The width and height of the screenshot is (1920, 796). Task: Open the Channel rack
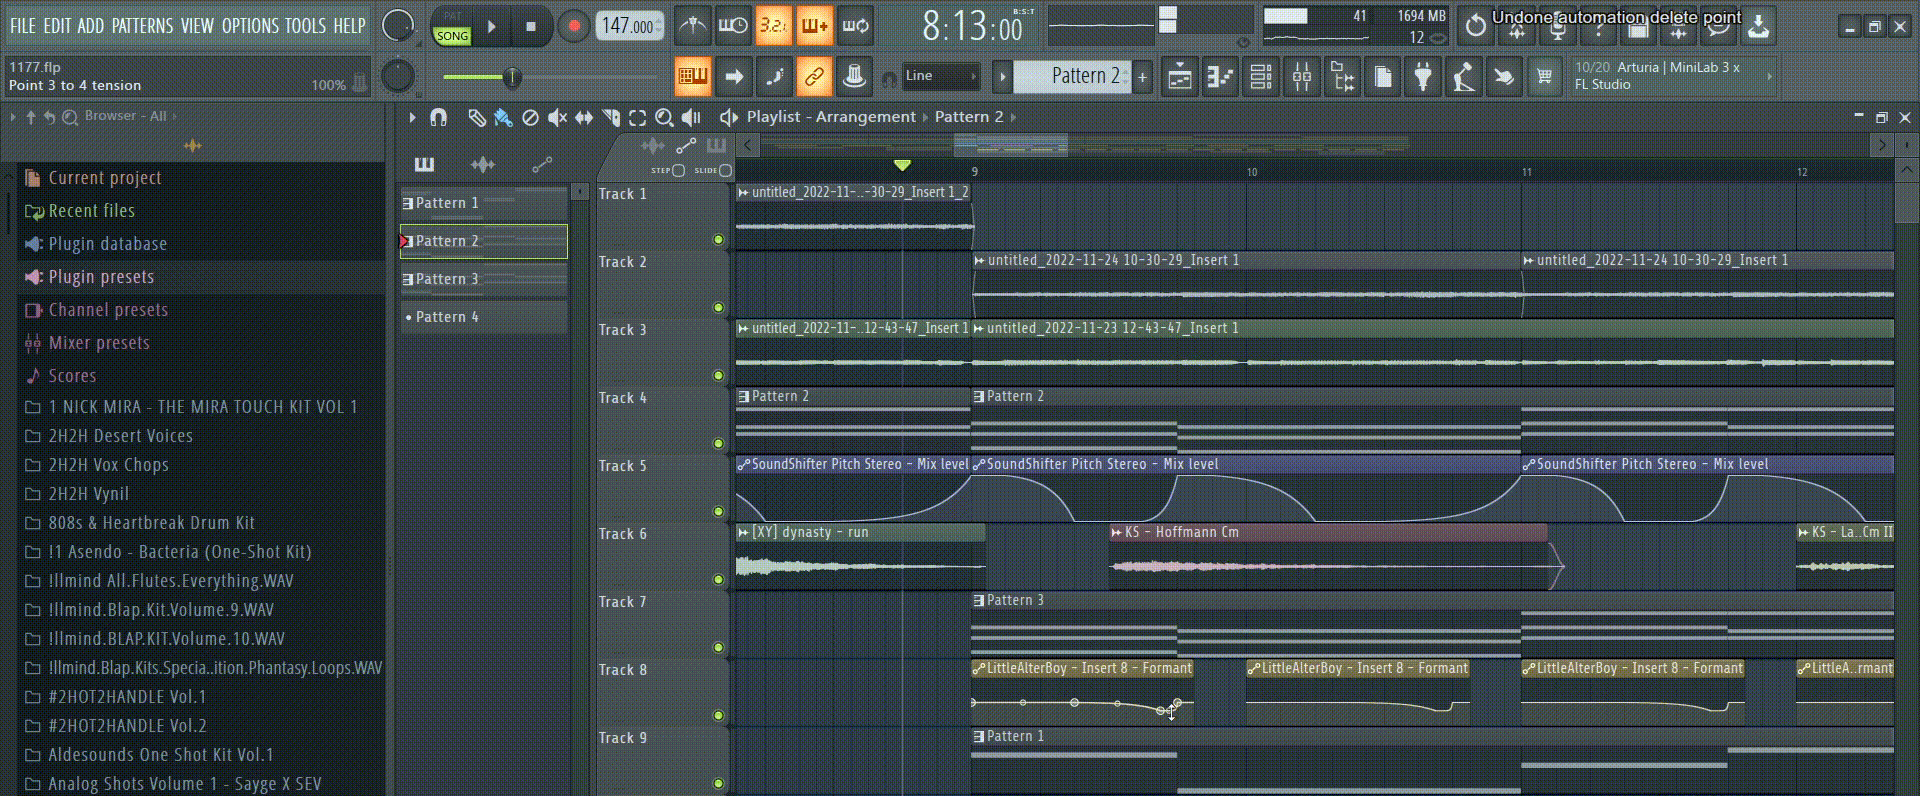click(x=1261, y=77)
